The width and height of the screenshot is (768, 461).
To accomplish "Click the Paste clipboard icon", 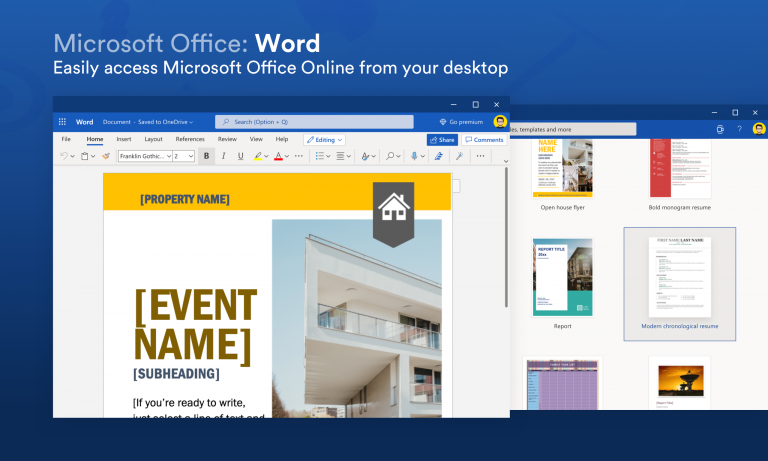I will pyautogui.click(x=85, y=156).
